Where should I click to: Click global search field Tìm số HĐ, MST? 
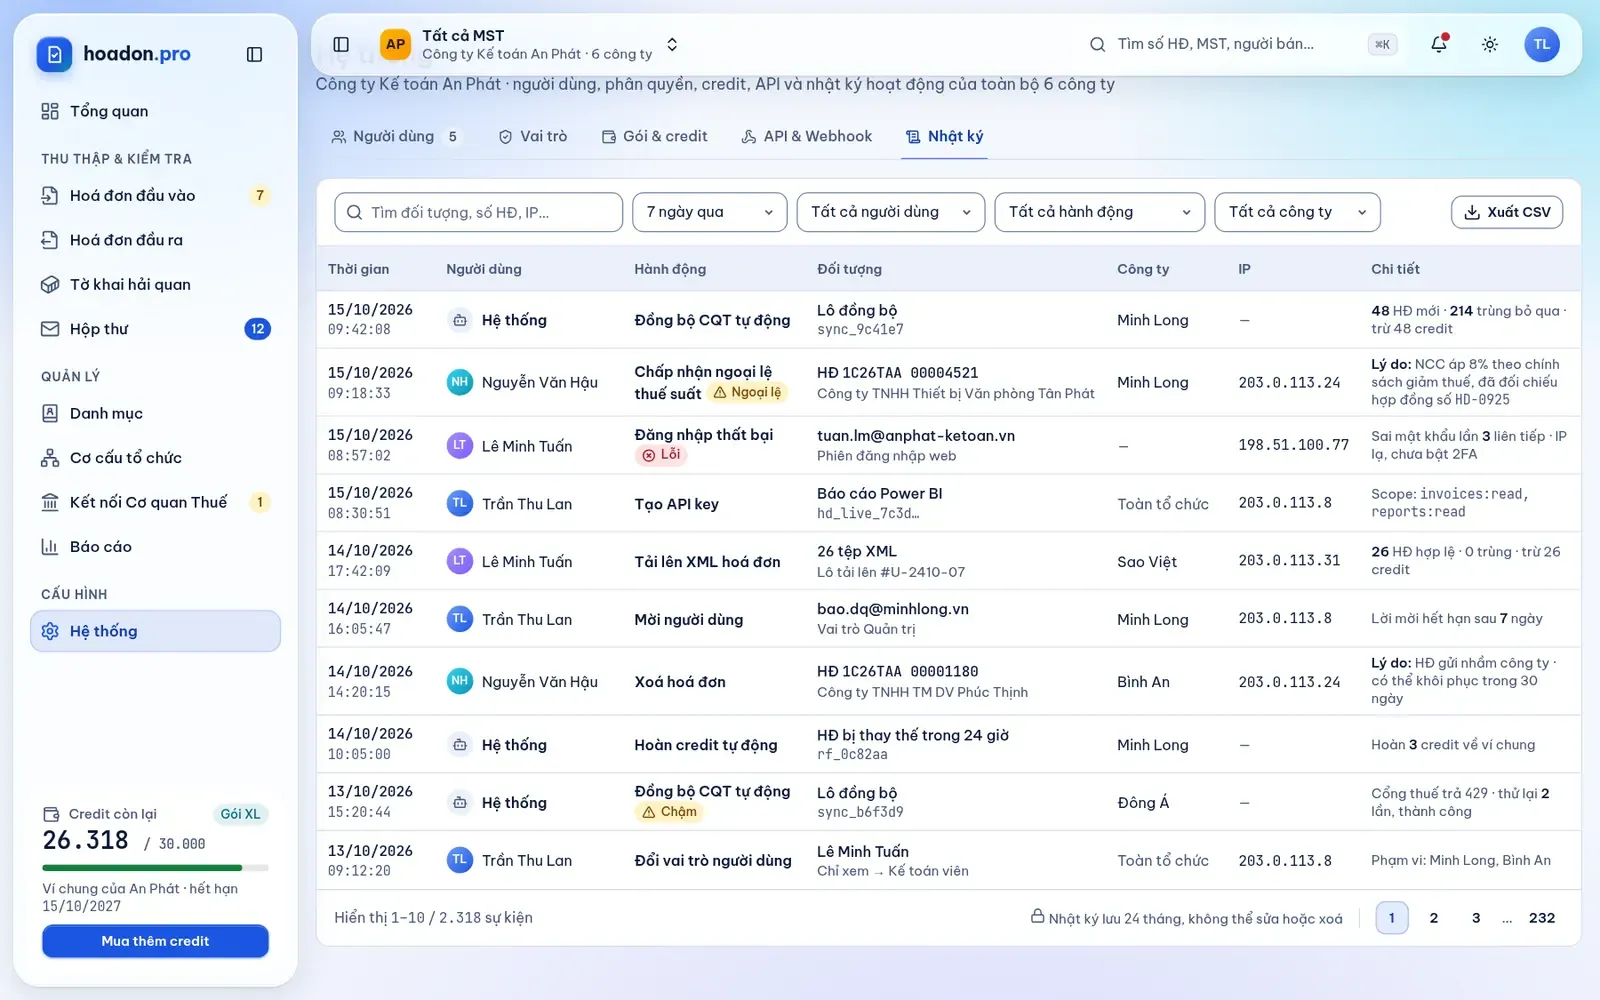[1242, 44]
